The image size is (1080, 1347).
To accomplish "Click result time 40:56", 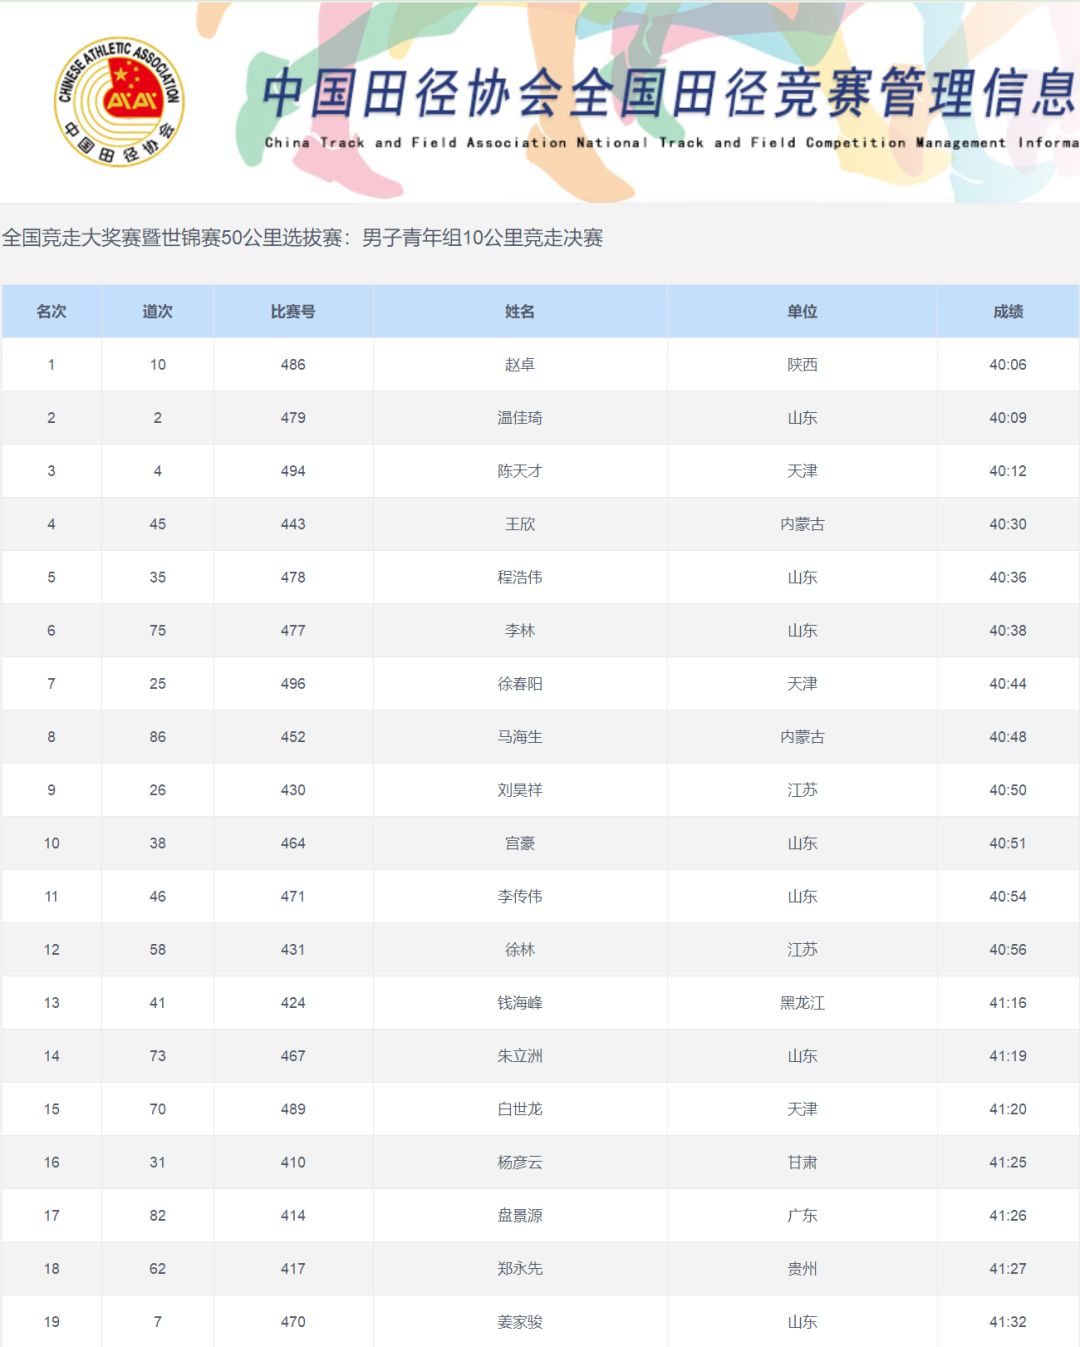I will tap(1008, 949).
